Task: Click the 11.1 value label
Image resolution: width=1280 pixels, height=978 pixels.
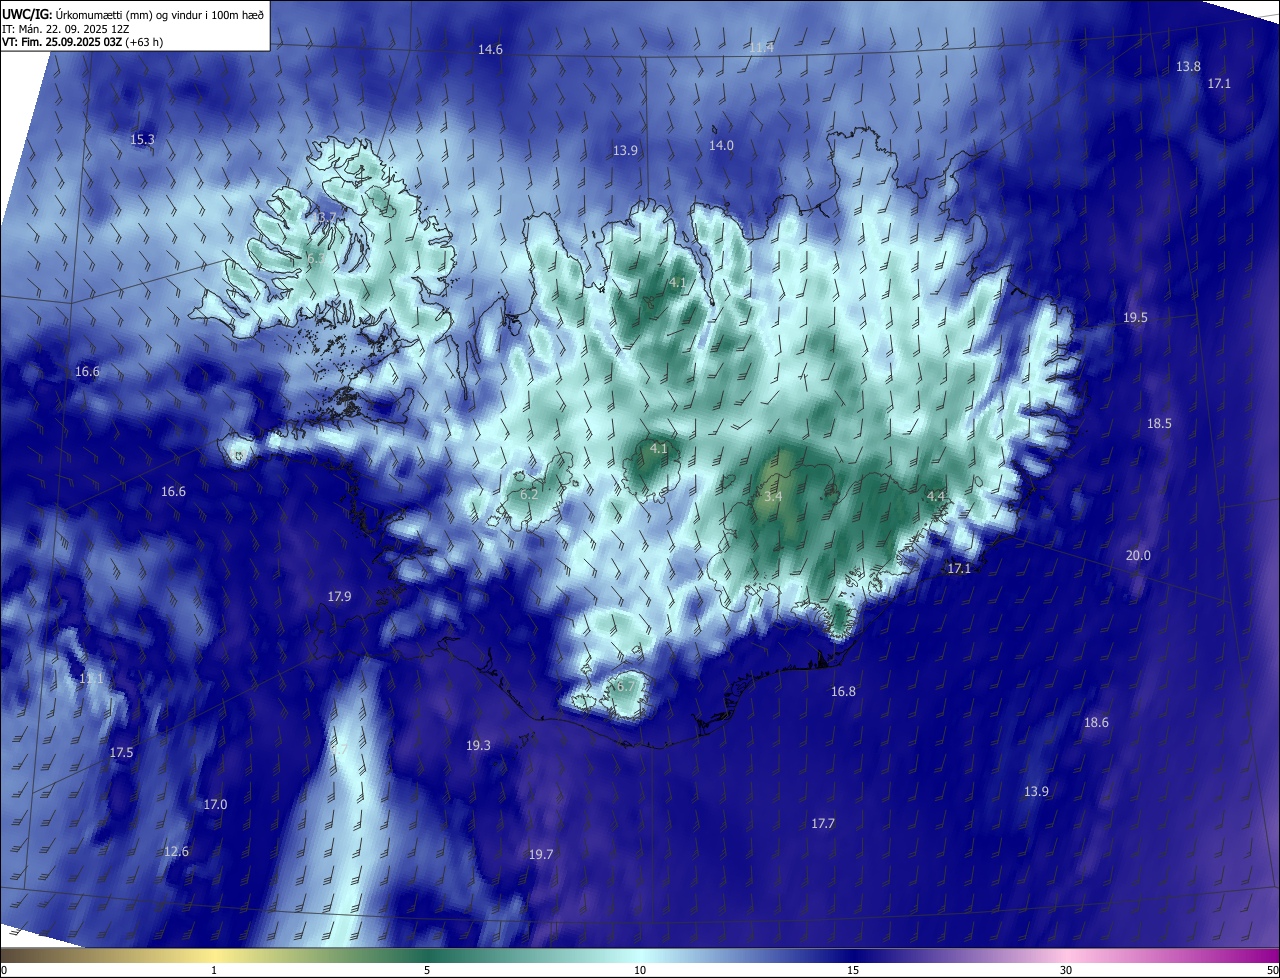Action: click(x=91, y=678)
